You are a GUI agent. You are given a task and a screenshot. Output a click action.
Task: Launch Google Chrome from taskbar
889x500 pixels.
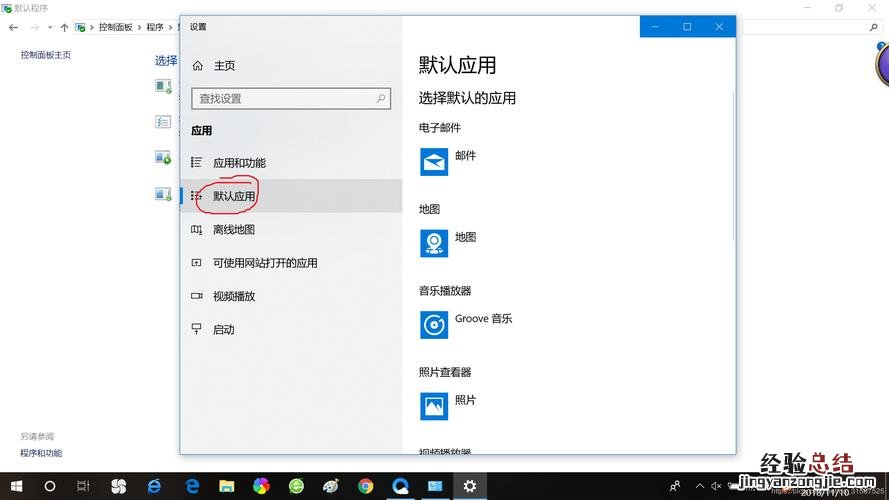pyautogui.click(x=366, y=486)
